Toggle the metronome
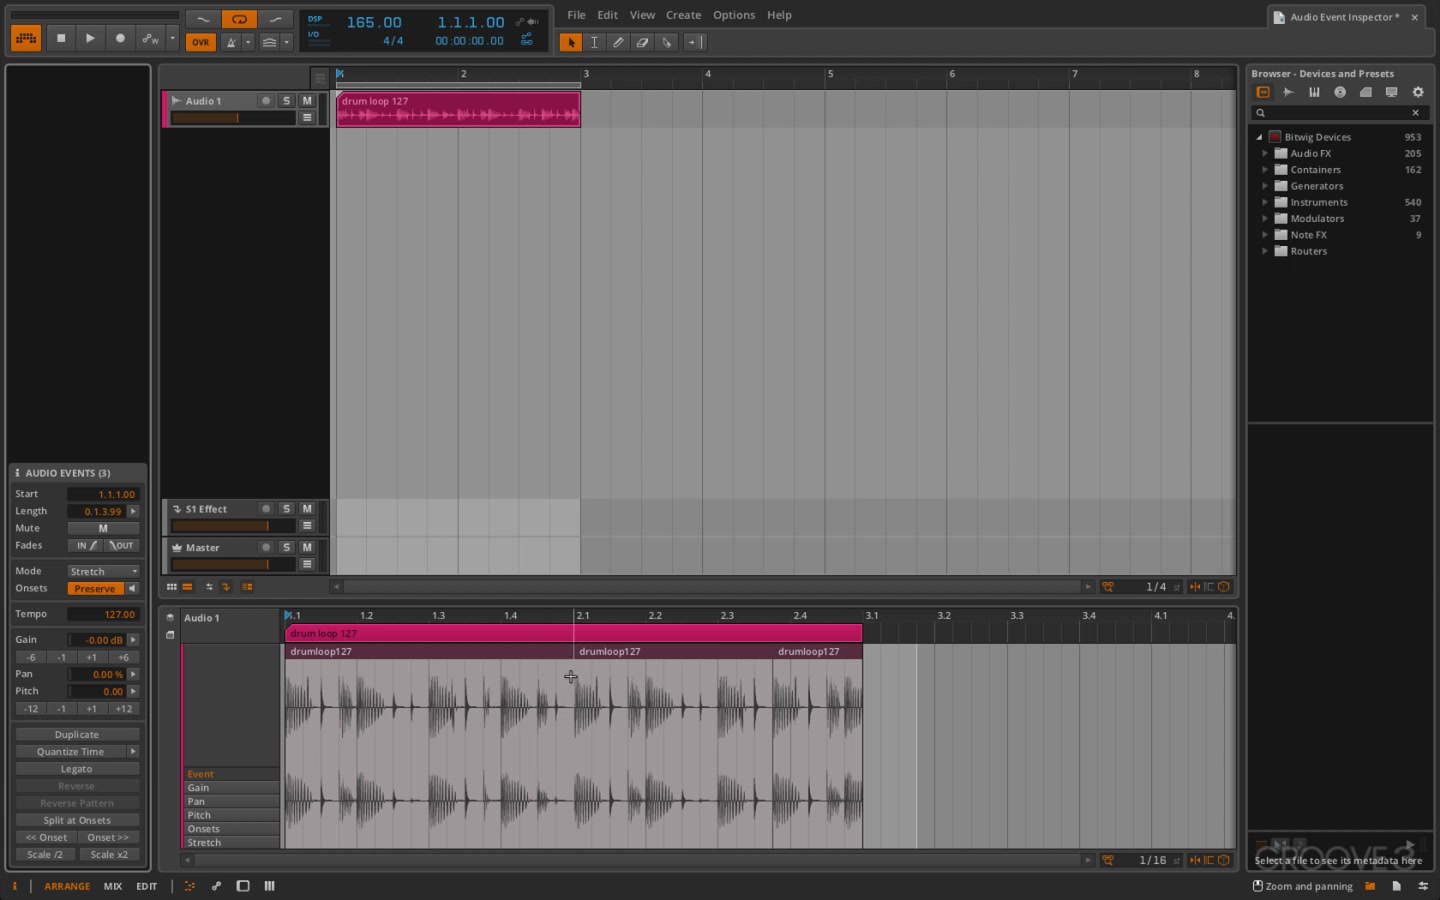Screen dimensions: 1440x900 [231, 42]
